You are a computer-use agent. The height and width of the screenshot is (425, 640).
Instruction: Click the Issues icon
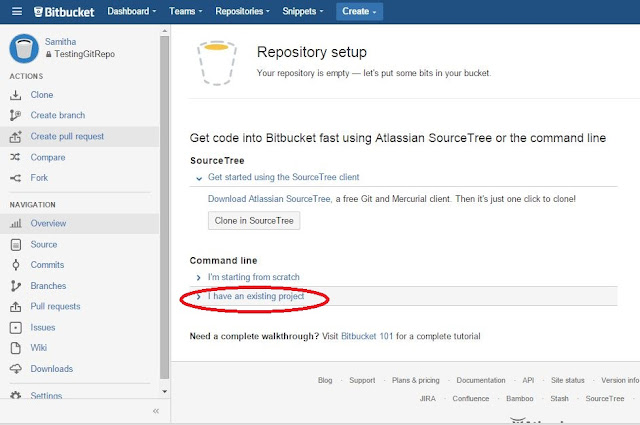pyautogui.click(x=16, y=327)
